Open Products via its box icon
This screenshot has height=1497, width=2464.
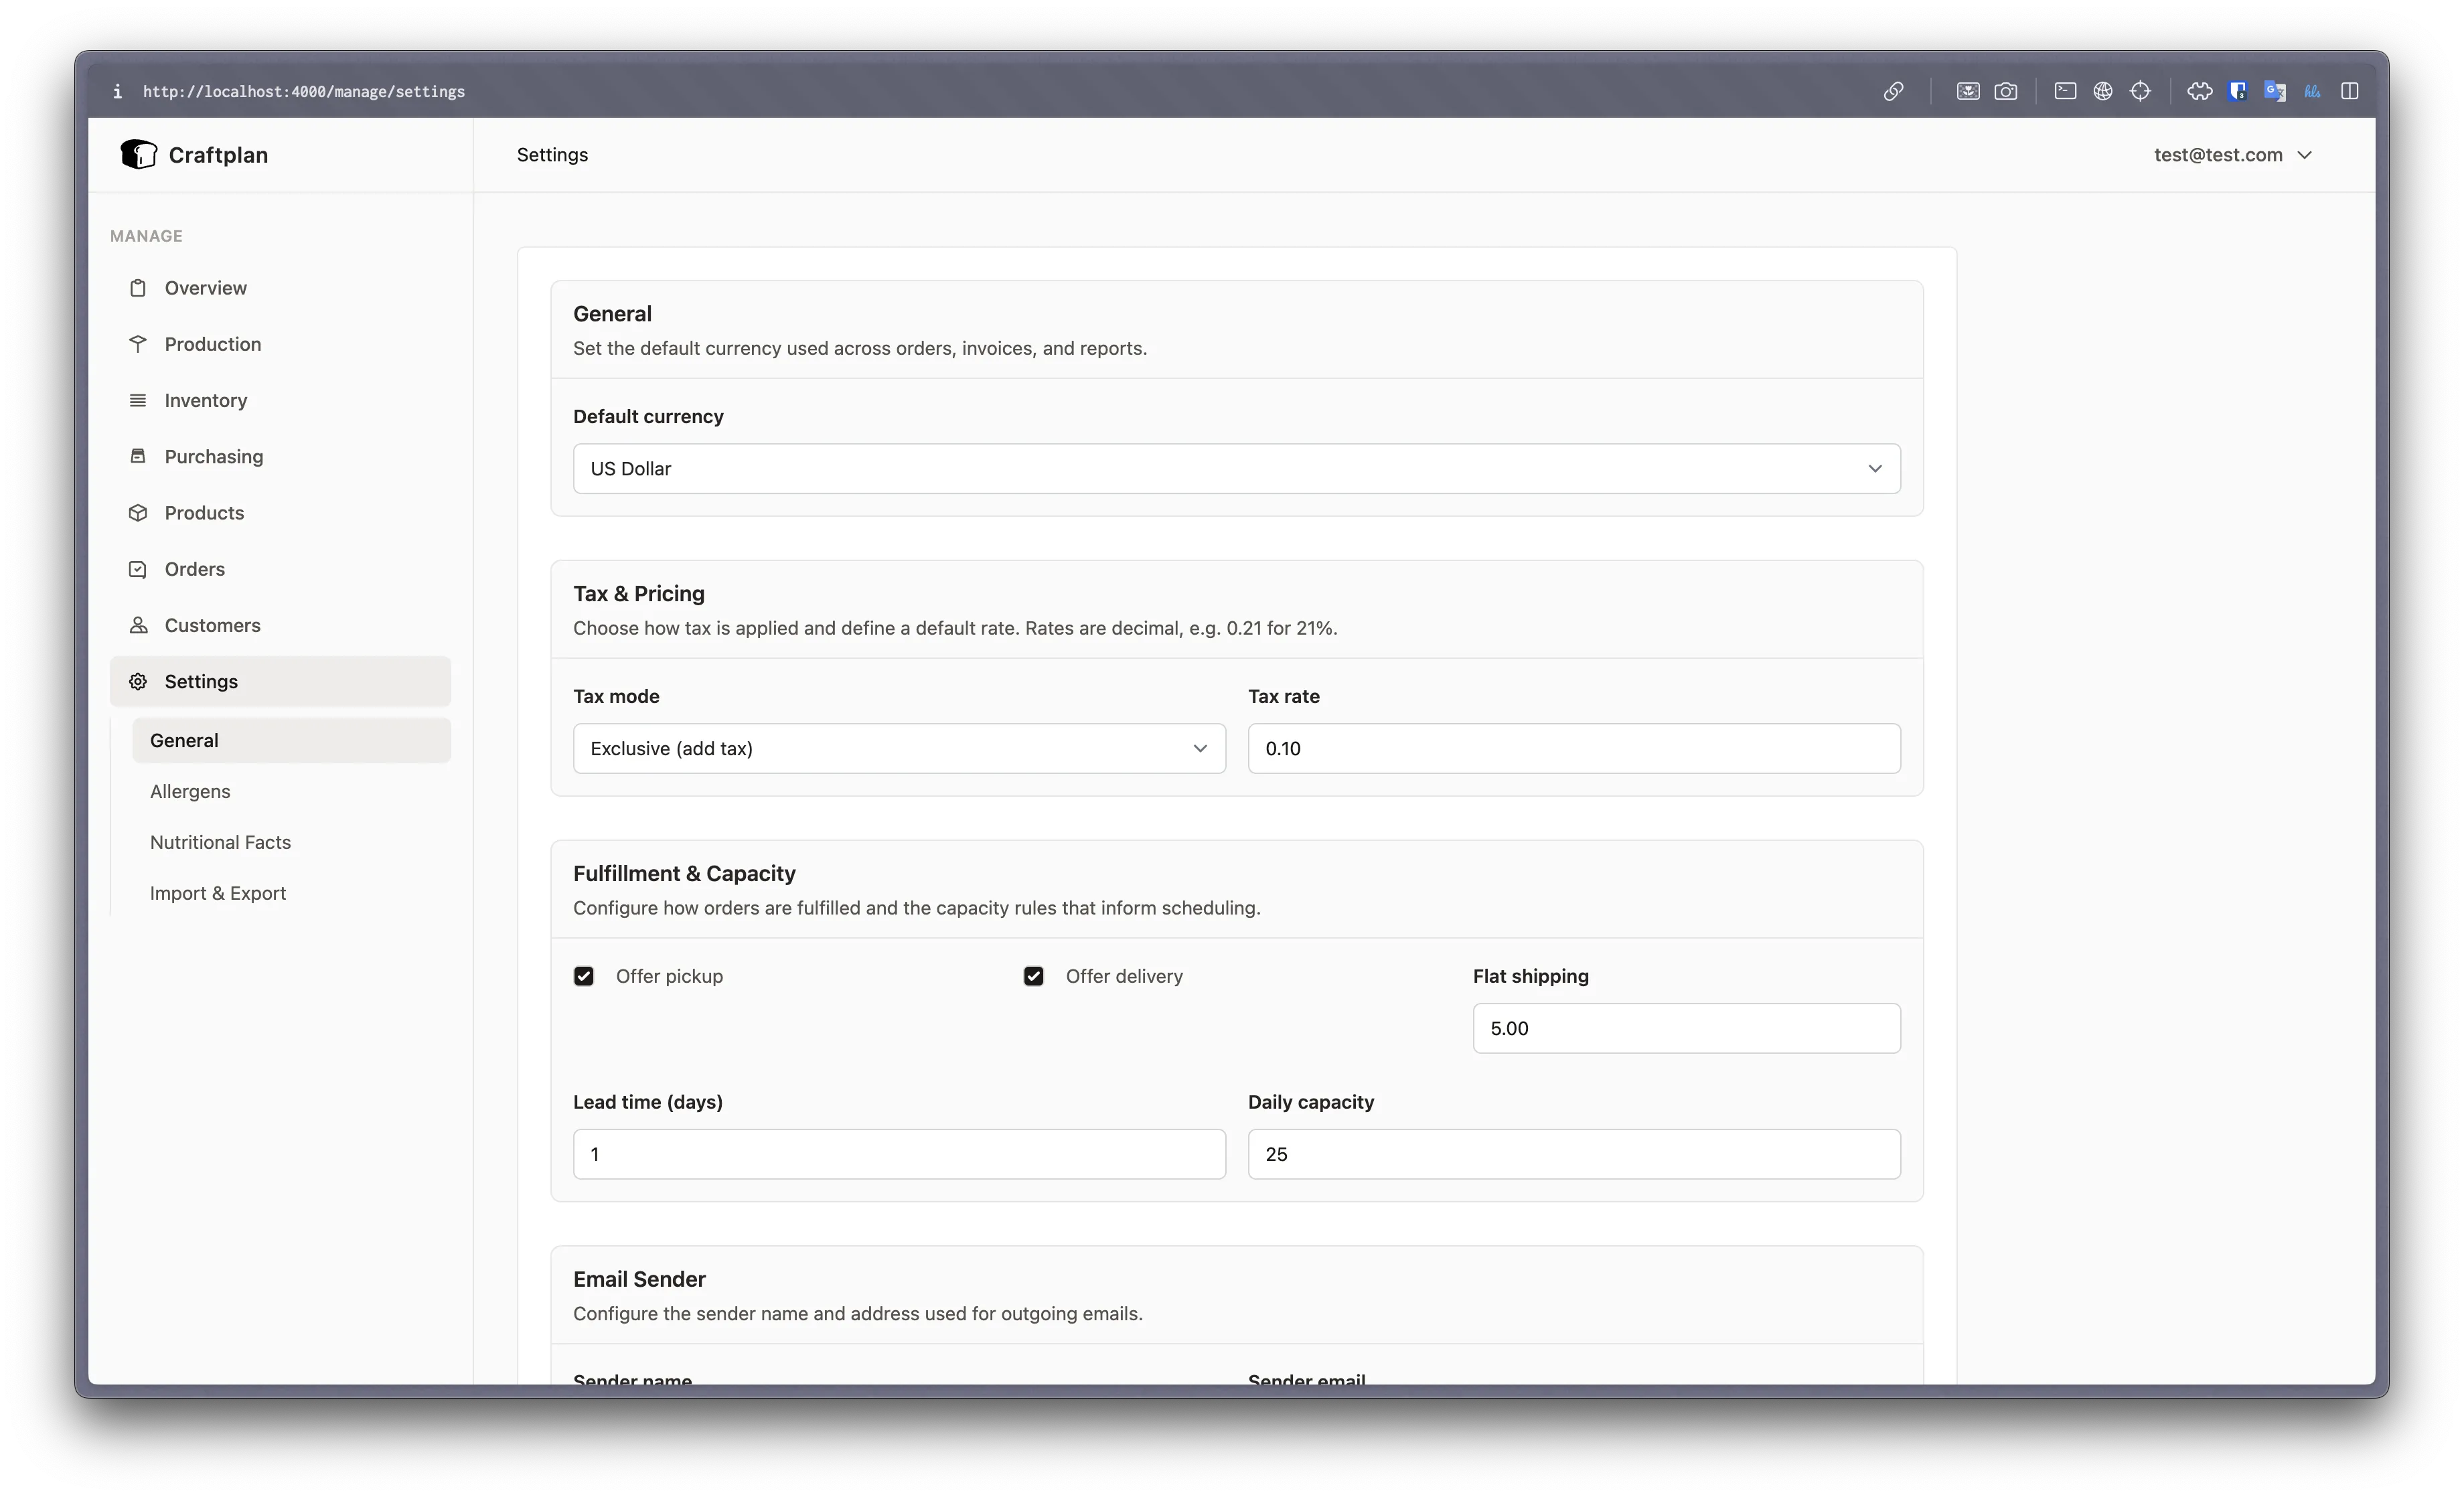(x=139, y=512)
